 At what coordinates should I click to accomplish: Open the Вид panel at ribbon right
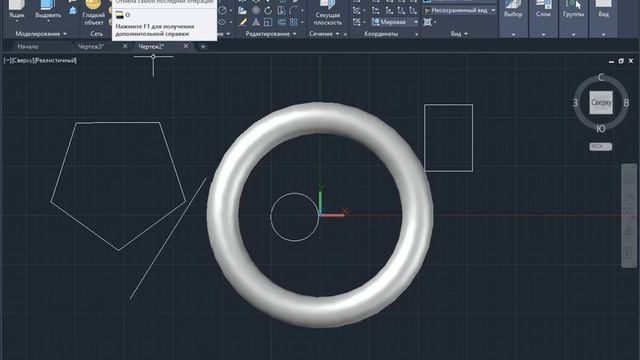(604, 18)
